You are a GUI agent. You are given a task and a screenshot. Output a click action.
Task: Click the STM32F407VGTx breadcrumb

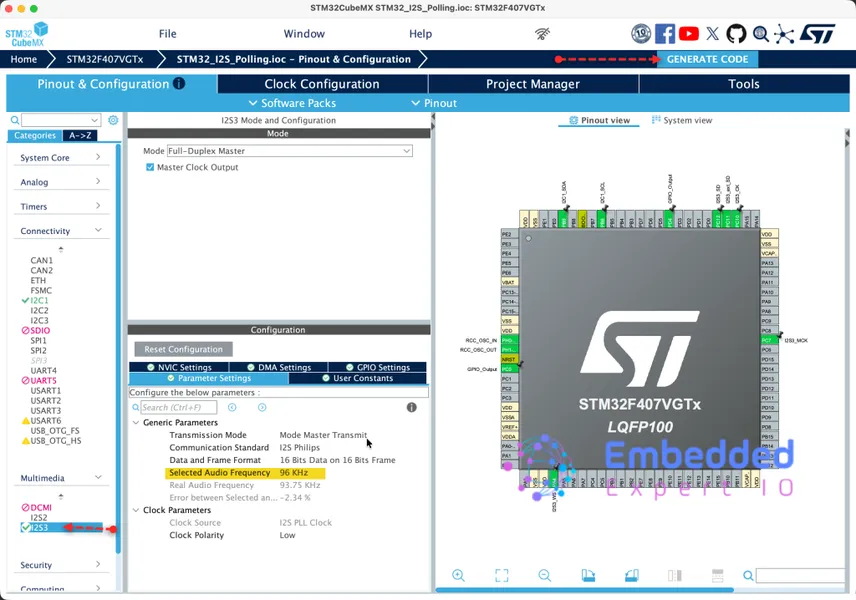pyautogui.click(x=105, y=59)
